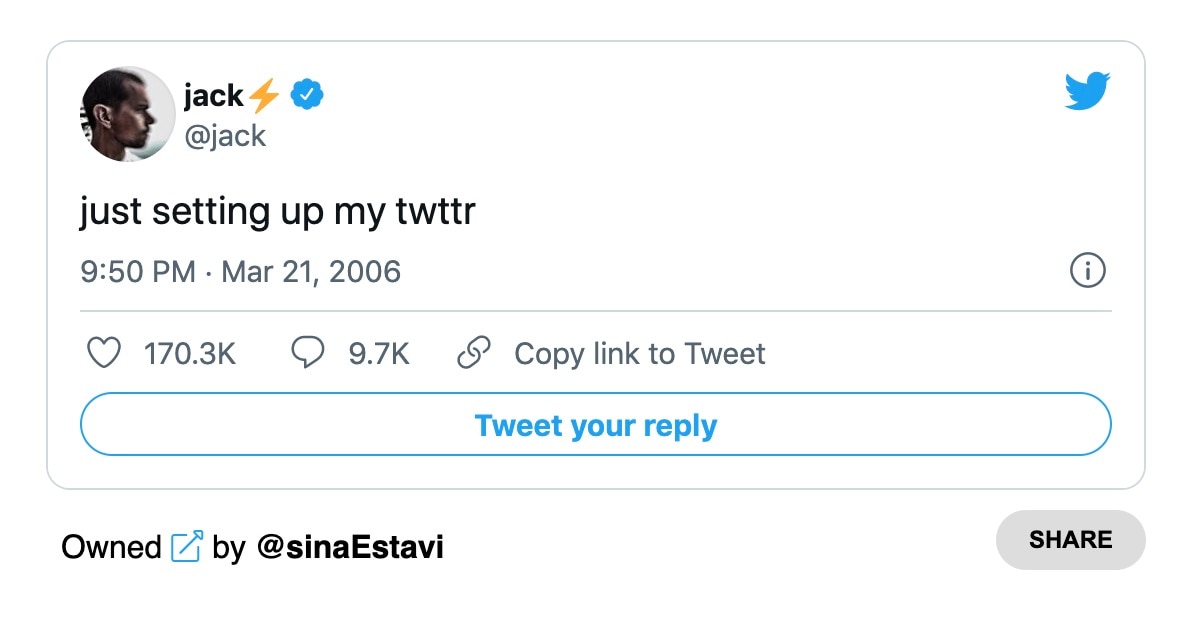
Task: Open the 9:50 PM Mar 21, 2006 timestamp
Action: click(240, 271)
